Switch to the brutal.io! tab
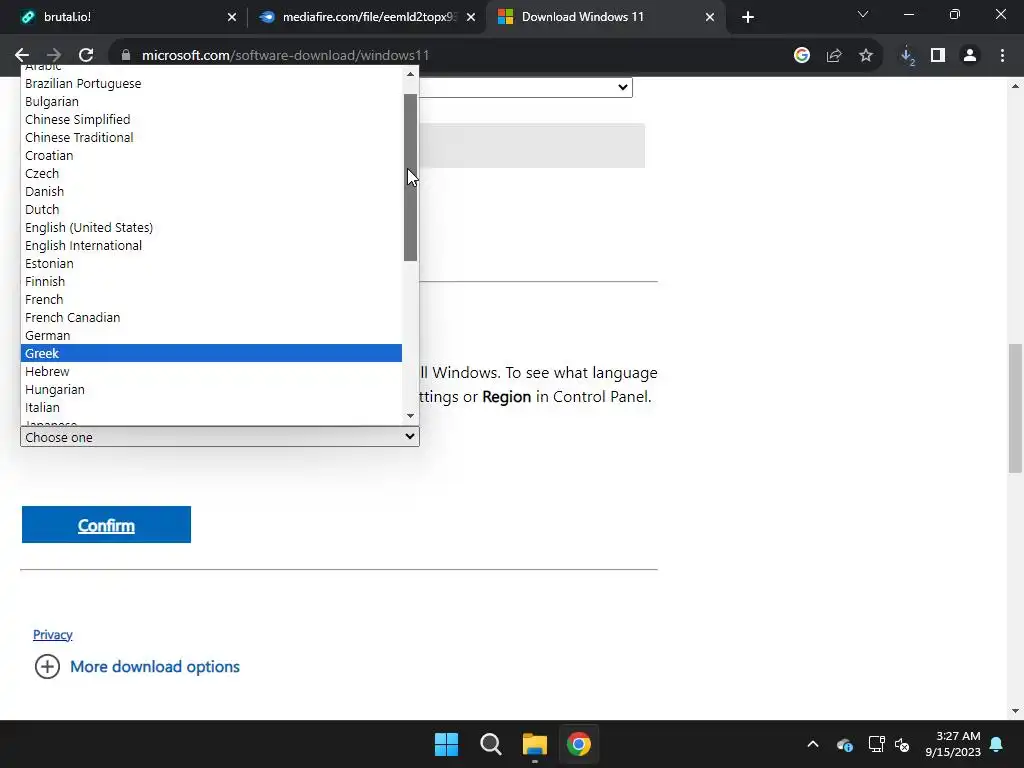1024x768 pixels. (124, 17)
